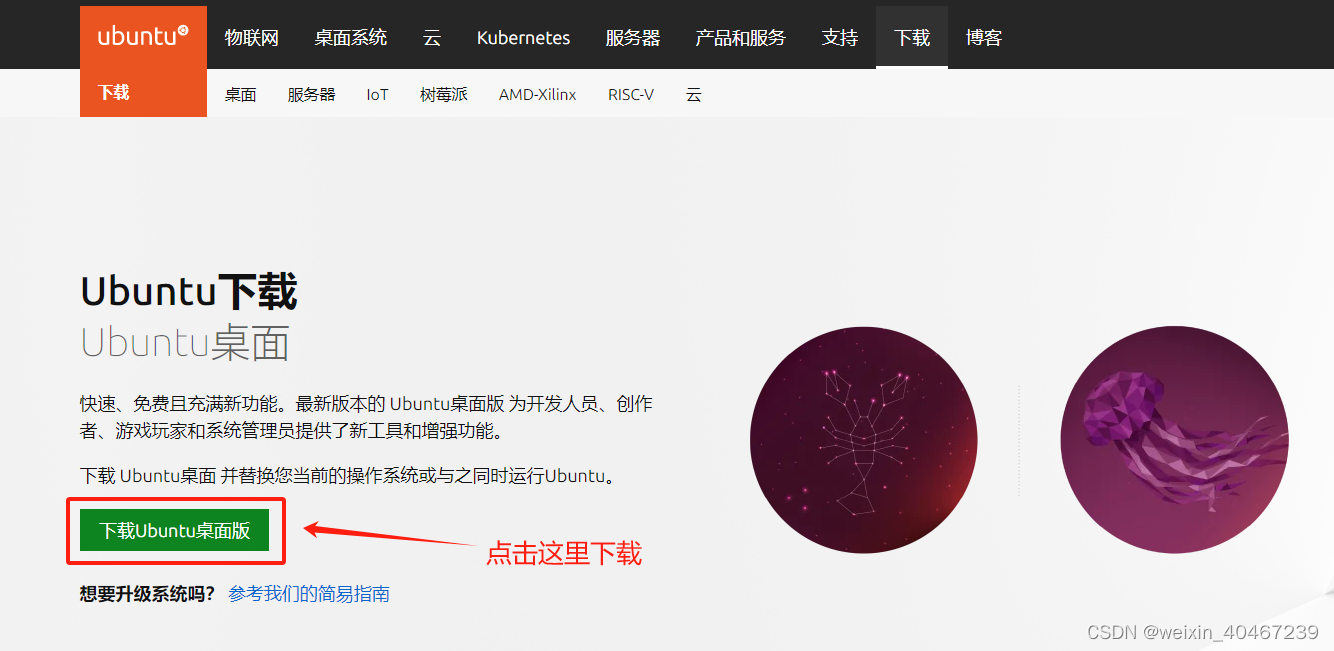Click the Ubuntu下载 heading
Viewport: 1334px width, 651px height.
pyautogui.click(x=189, y=292)
